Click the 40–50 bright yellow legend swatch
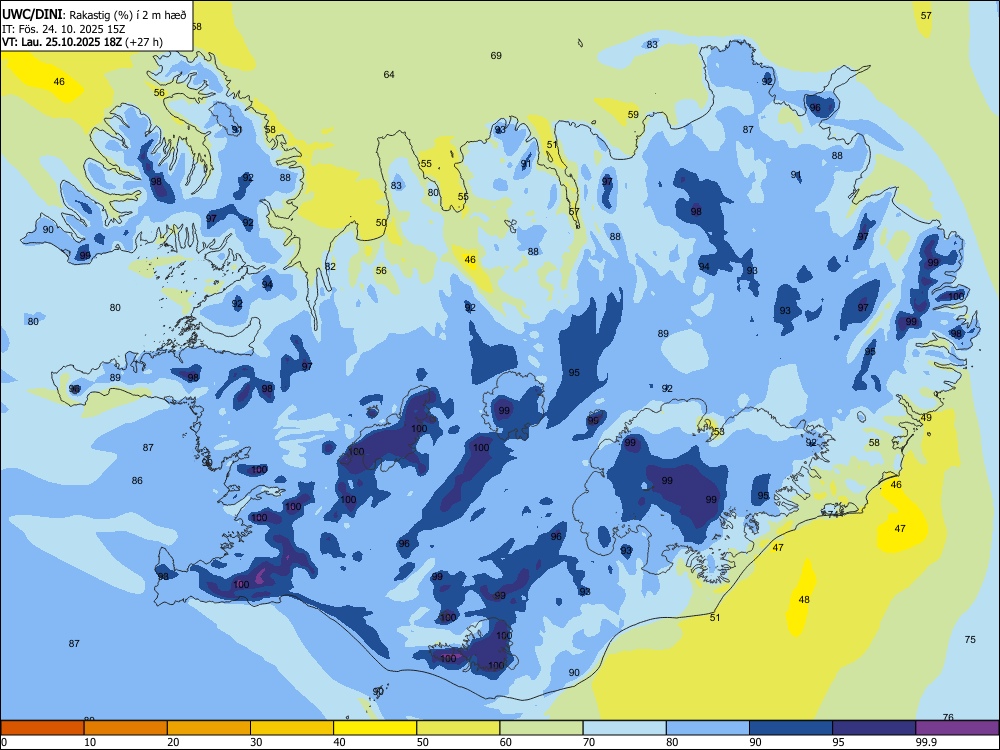This screenshot has width=1000, height=750. pos(375,728)
